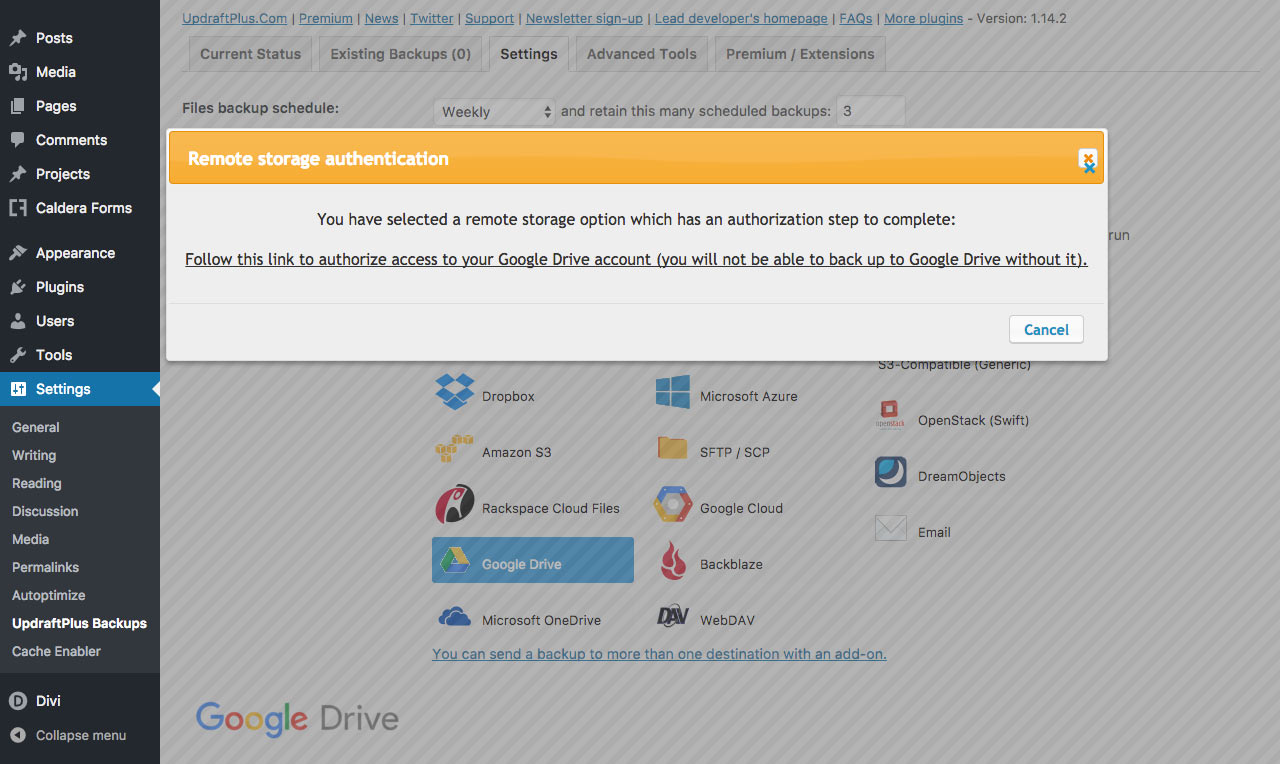Open UpdraftPlus Backups submenu item
This screenshot has width=1280, height=764.
[79, 623]
